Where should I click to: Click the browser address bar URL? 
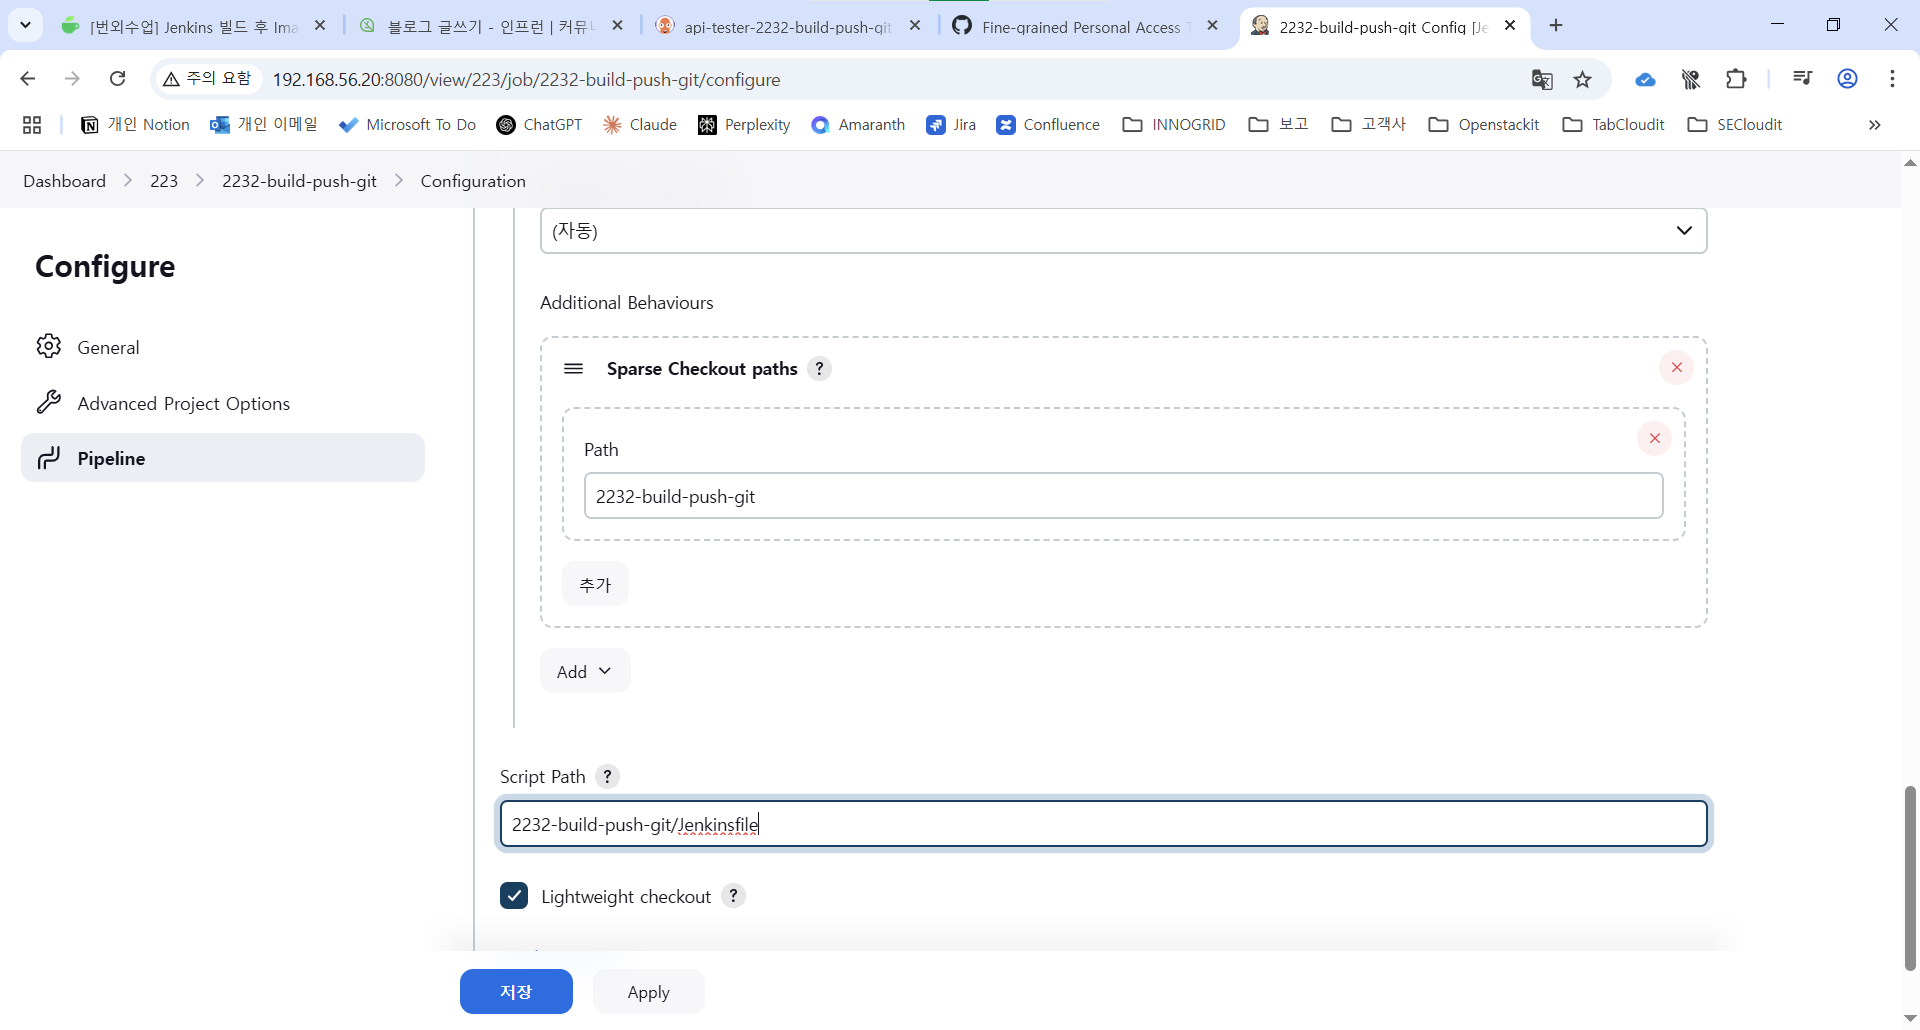527,80
